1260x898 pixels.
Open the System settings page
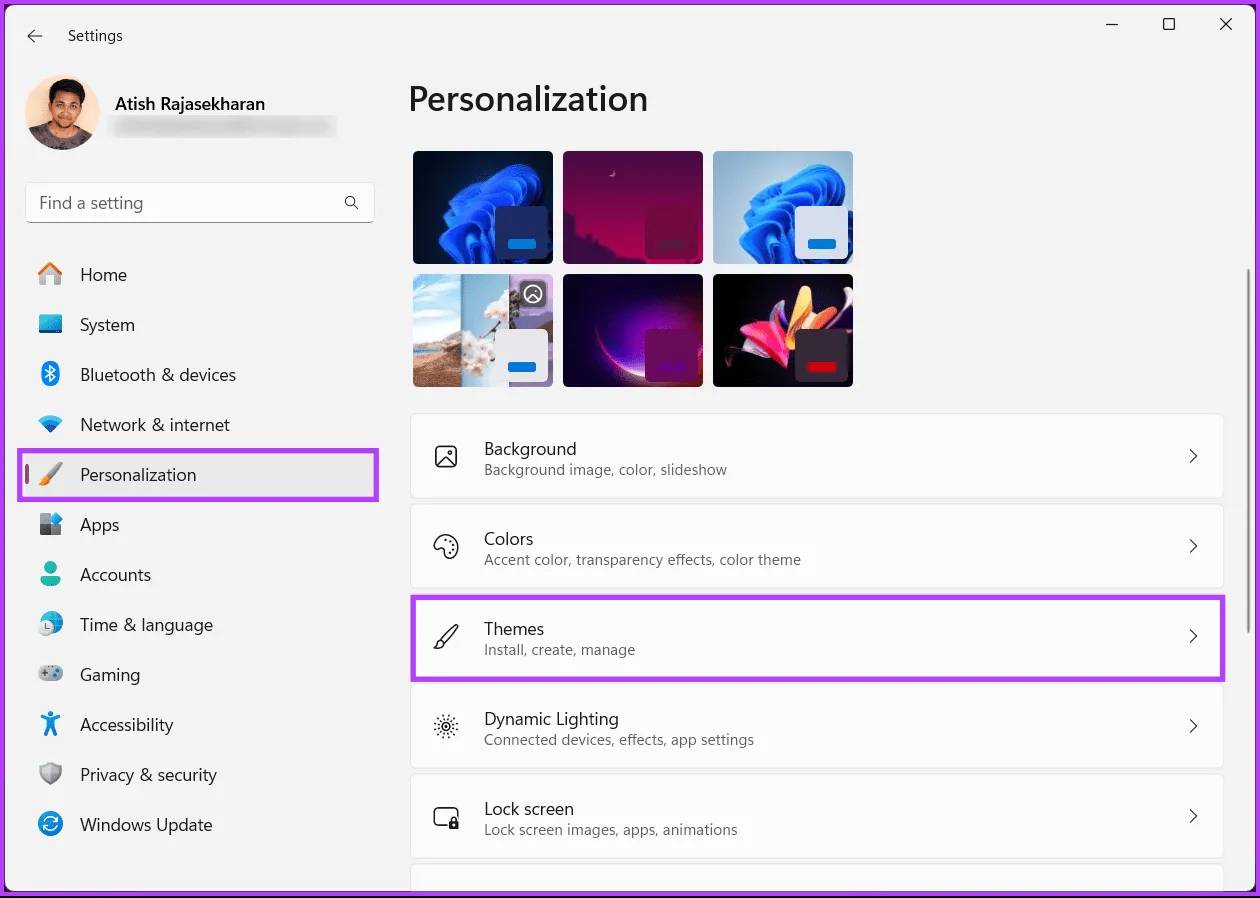107,325
